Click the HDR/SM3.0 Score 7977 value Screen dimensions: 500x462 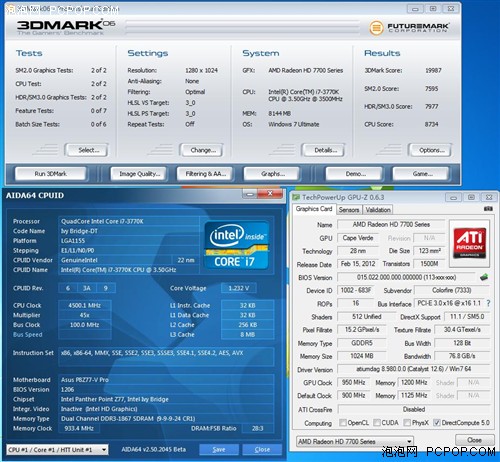pyautogui.click(x=431, y=106)
